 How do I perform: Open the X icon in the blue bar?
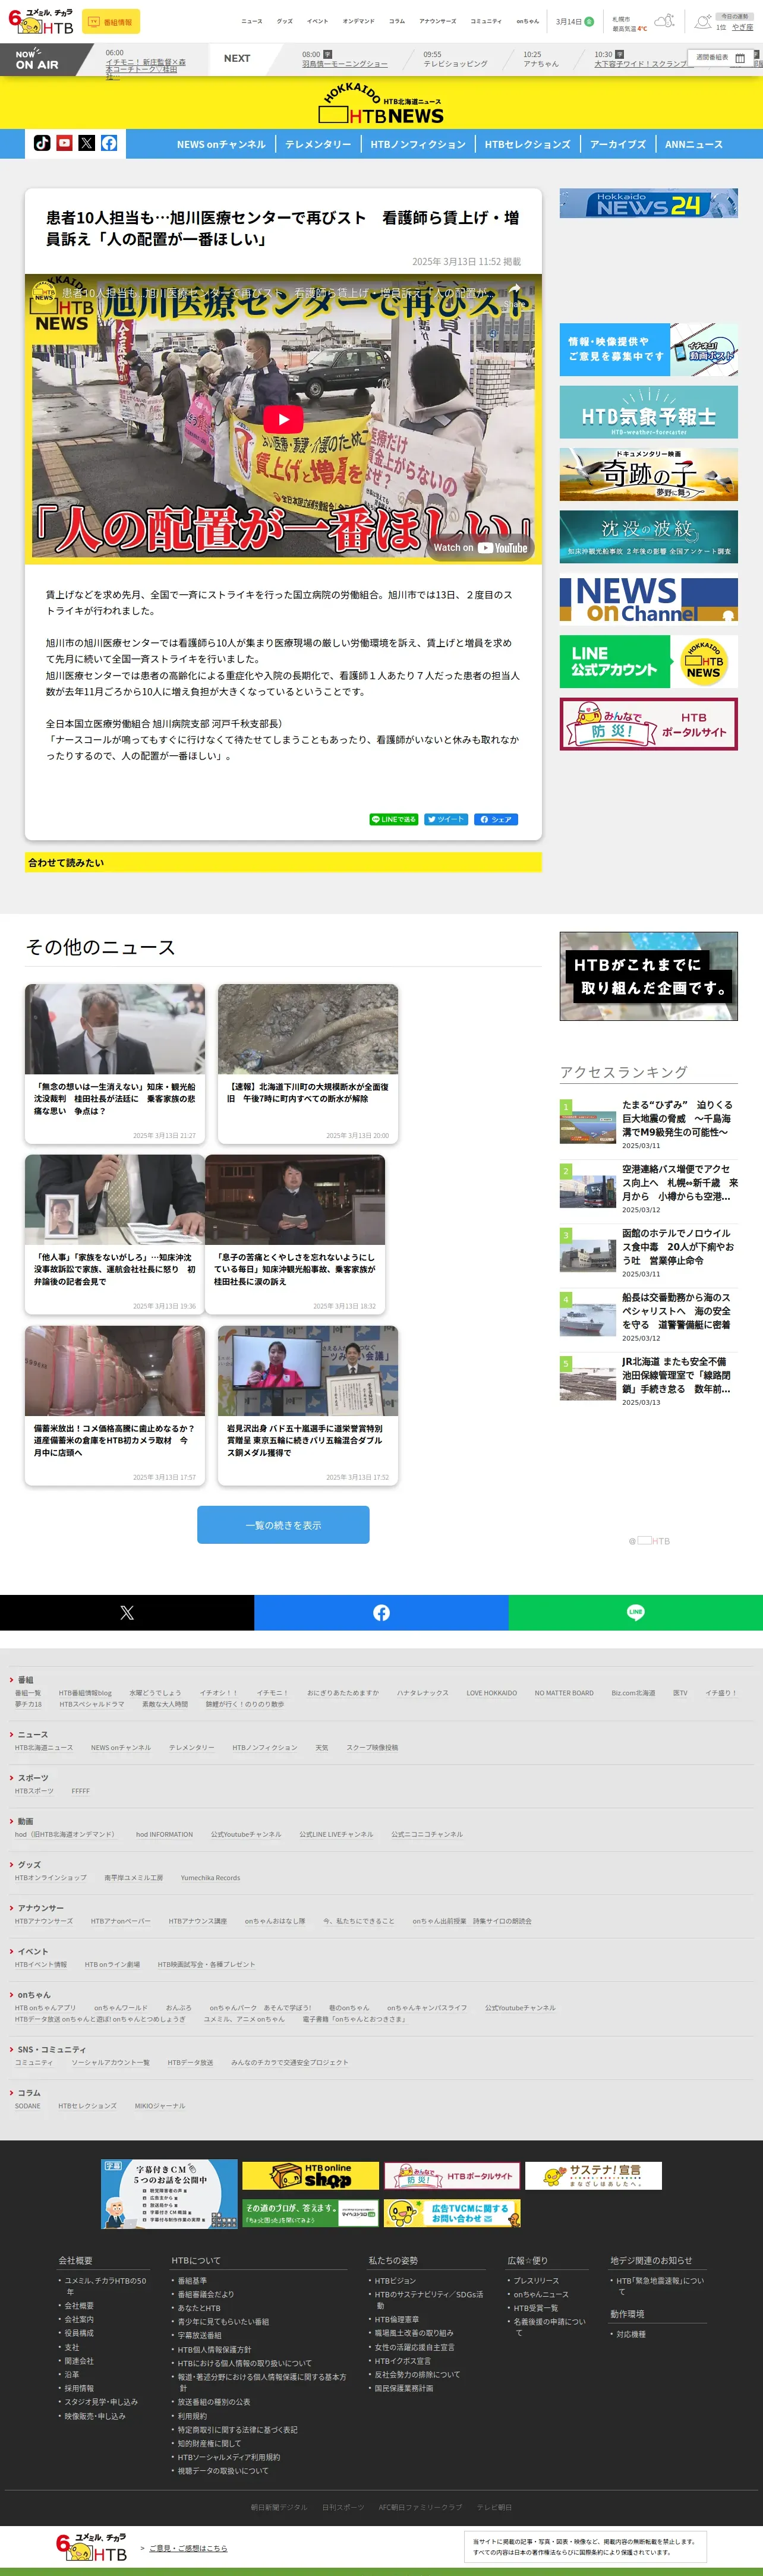[x=87, y=143]
